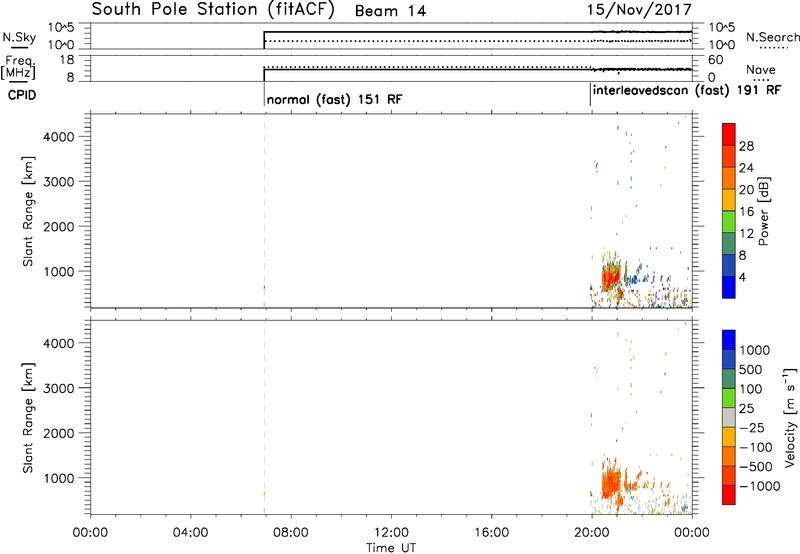Screen dimensions: 800x554
Task: Click the dashed vertical marker in velocity panel
Action: [x=264, y=417]
